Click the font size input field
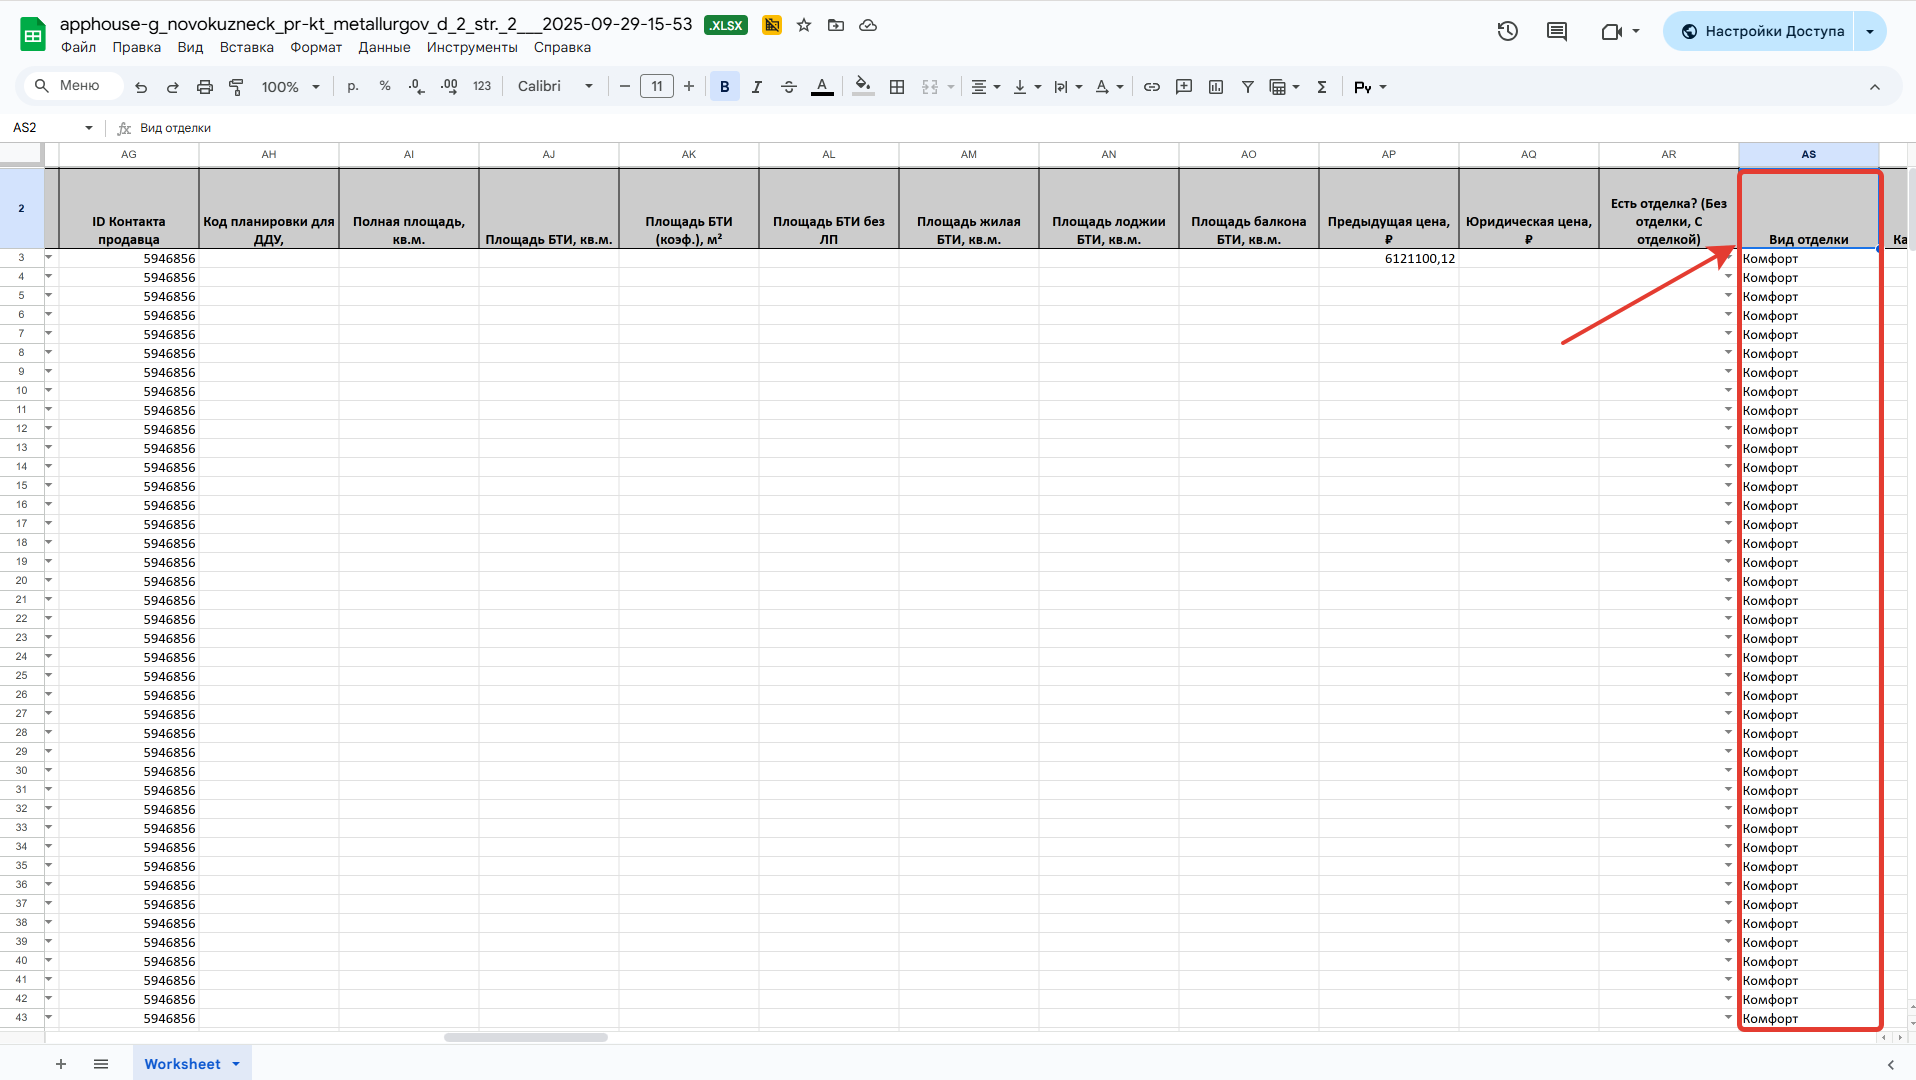 657,87
